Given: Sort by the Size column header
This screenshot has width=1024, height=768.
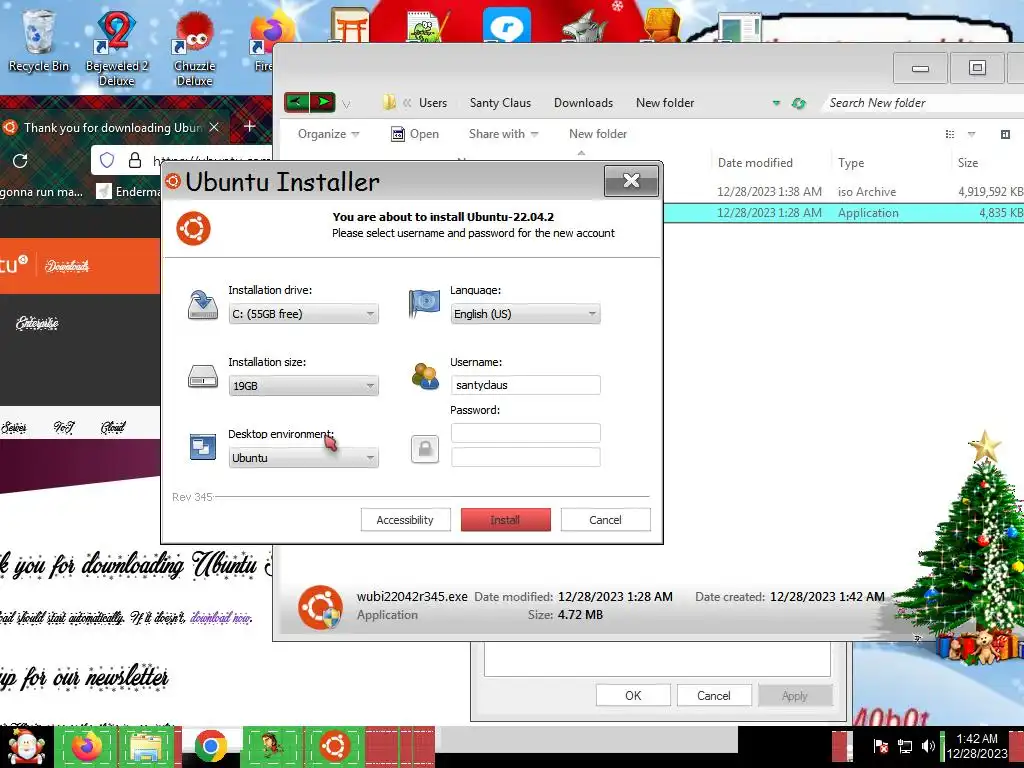Looking at the screenshot, I should 968,163.
